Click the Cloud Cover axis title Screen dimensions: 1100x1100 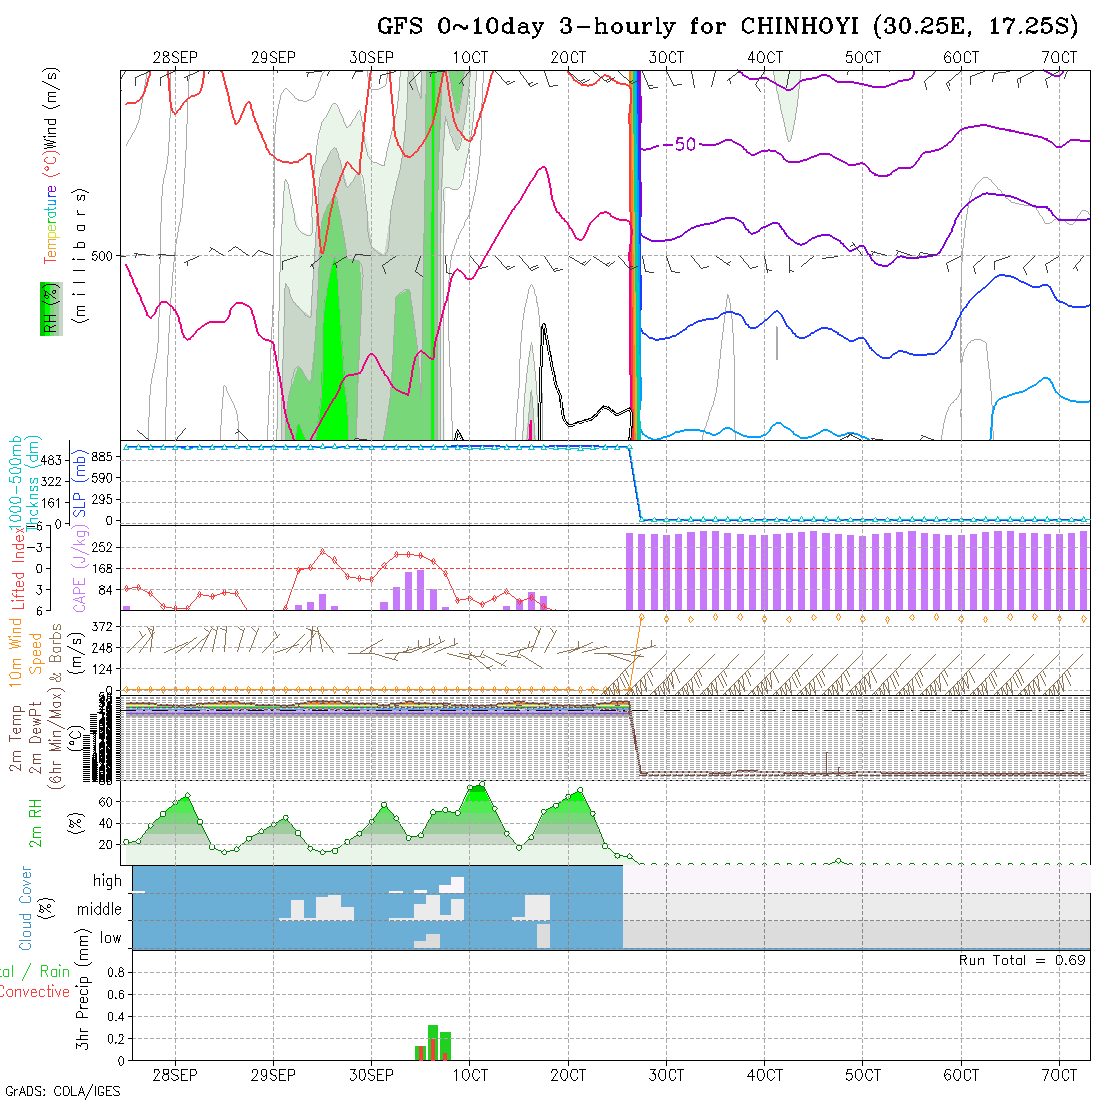26,908
